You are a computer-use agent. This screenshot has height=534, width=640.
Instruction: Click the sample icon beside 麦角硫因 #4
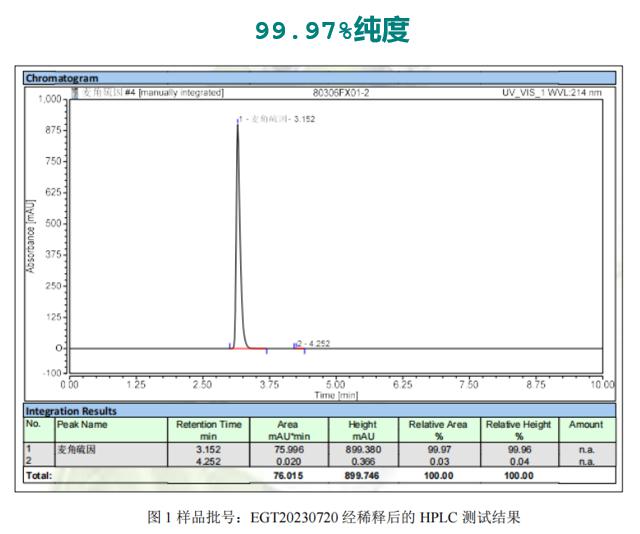tap(74, 93)
